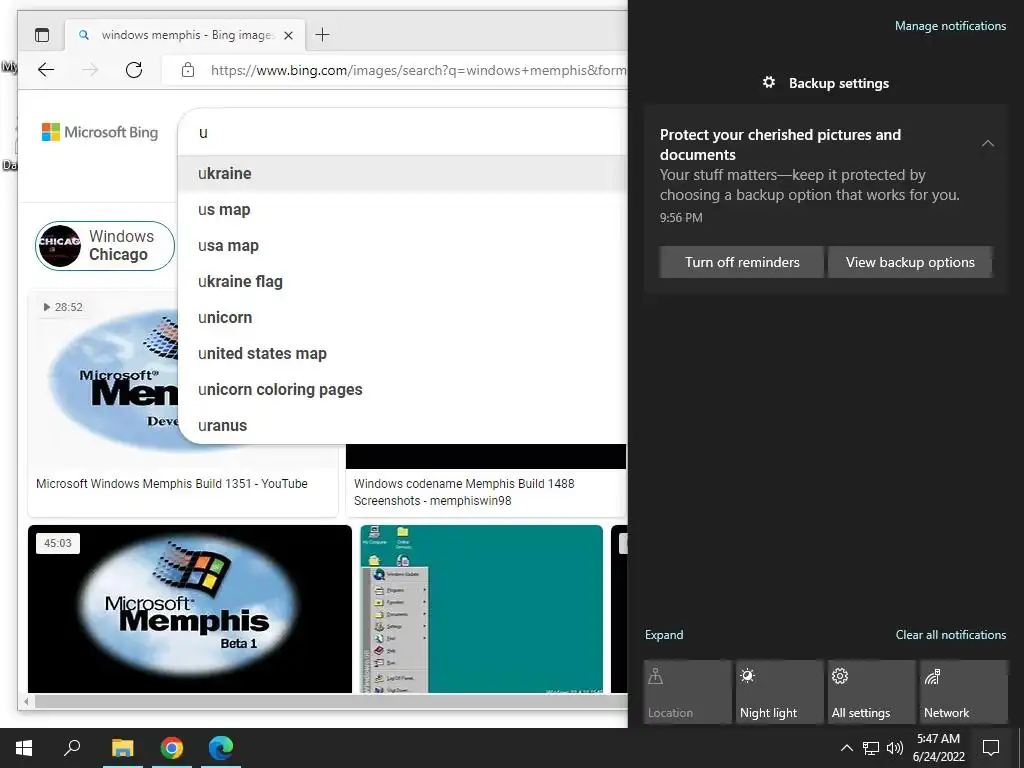Image resolution: width=1024 pixels, height=768 pixels.
Task: Open Windows Chicago related search chip
Action: pyautogui.click(x=104, y=246)
